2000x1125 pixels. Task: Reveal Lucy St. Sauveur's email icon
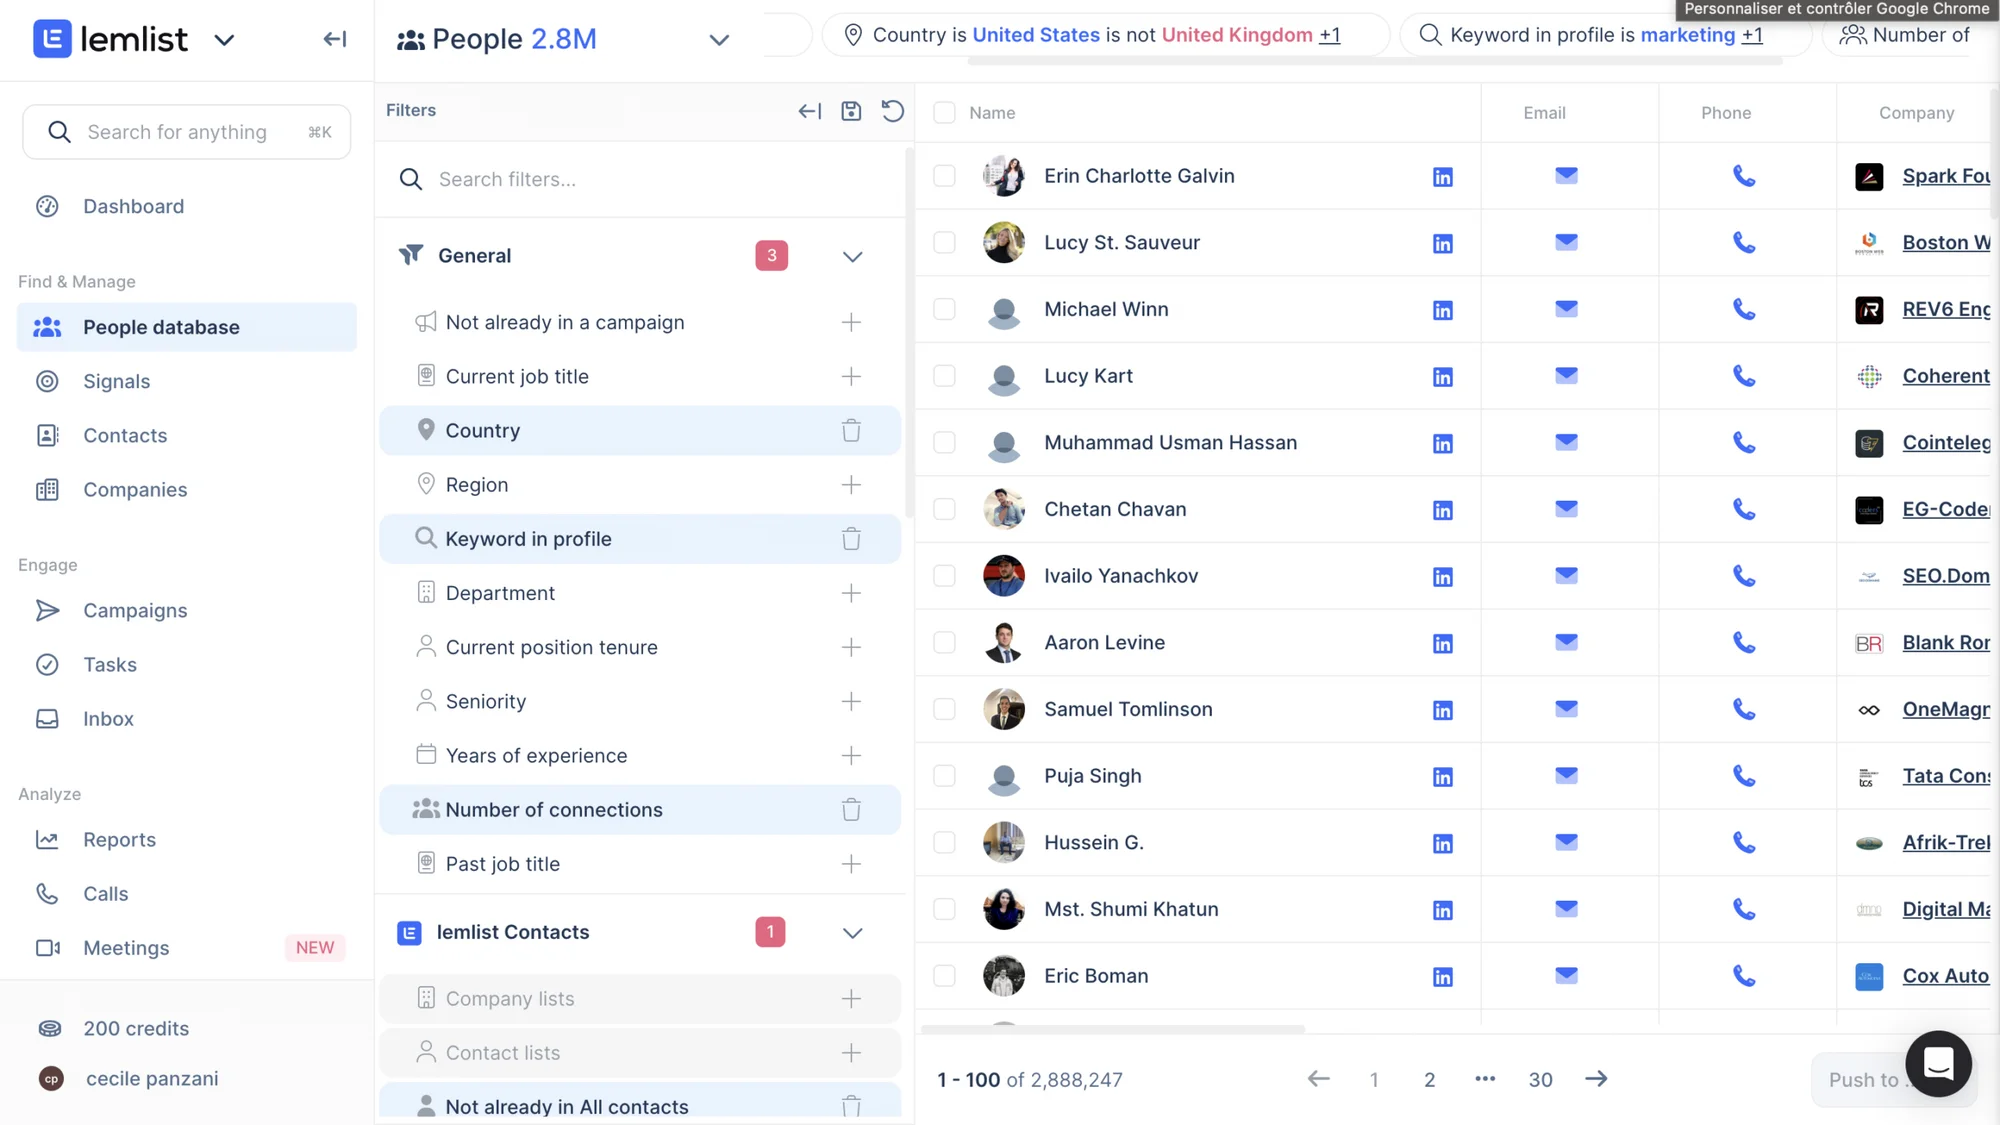click(1566, 242)
